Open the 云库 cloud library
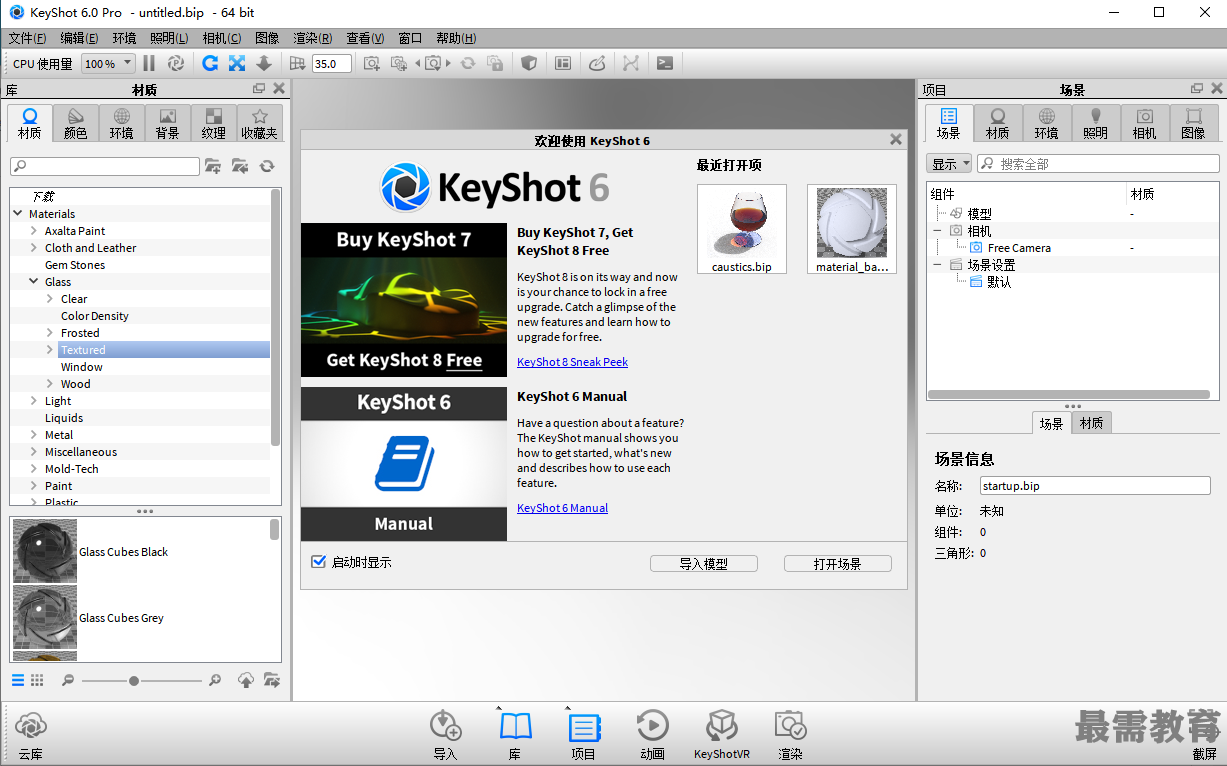Screen dimensions: 1227x766 pos(30,734)
